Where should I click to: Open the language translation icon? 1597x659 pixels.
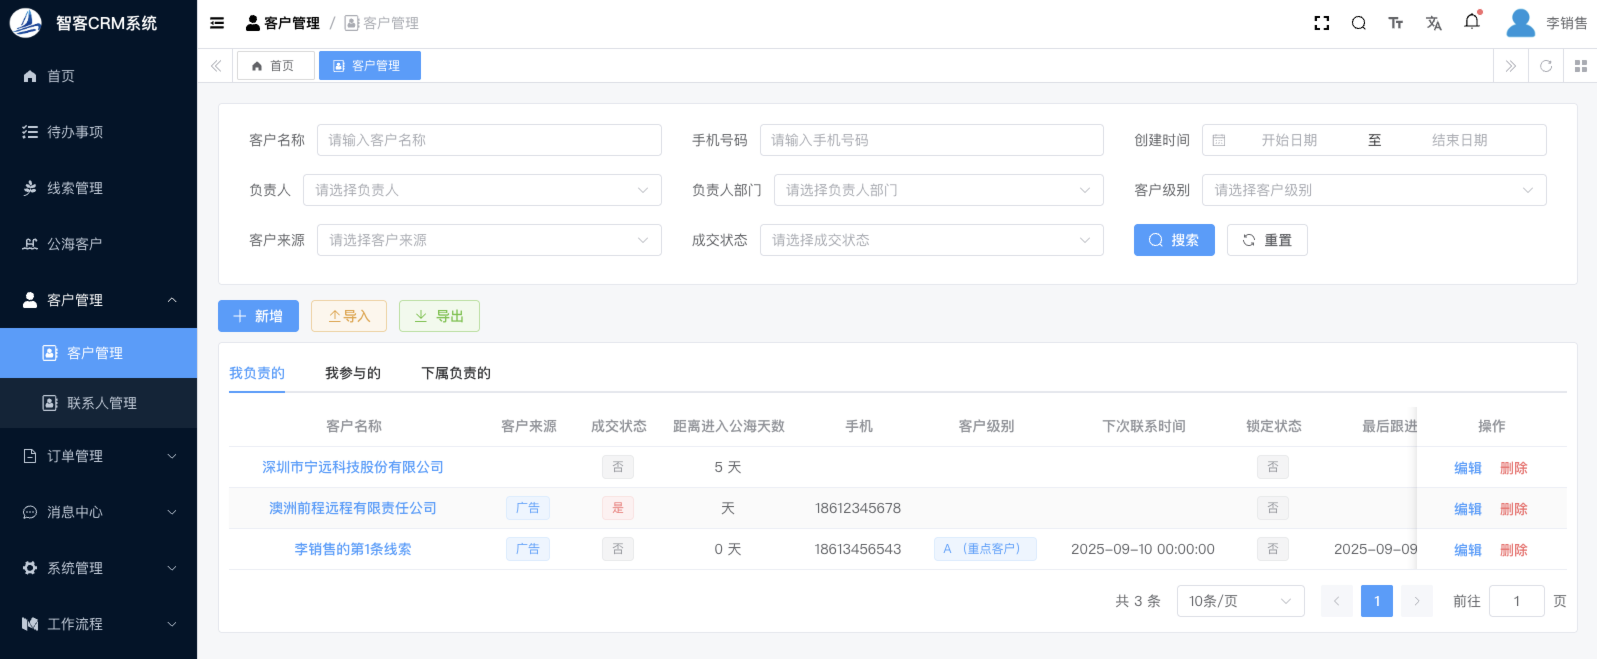click(x=1433, y=23)
